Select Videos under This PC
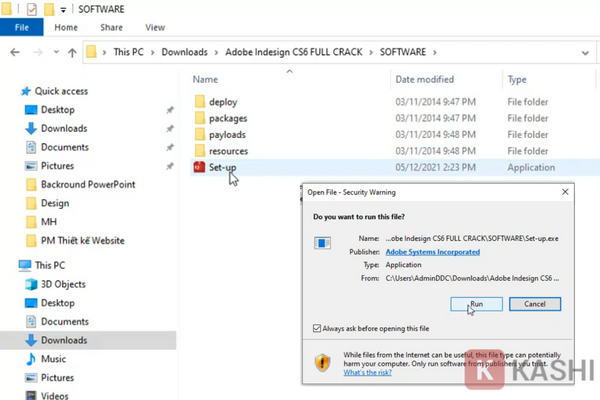The width and height of the screenshot is (600, 400). tap(54, 395)
